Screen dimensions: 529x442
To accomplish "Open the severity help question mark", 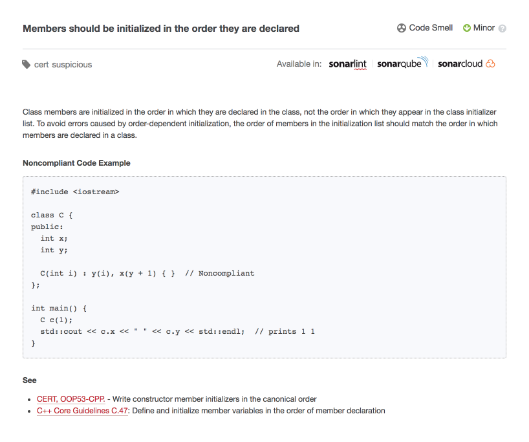I will (502, 29).
